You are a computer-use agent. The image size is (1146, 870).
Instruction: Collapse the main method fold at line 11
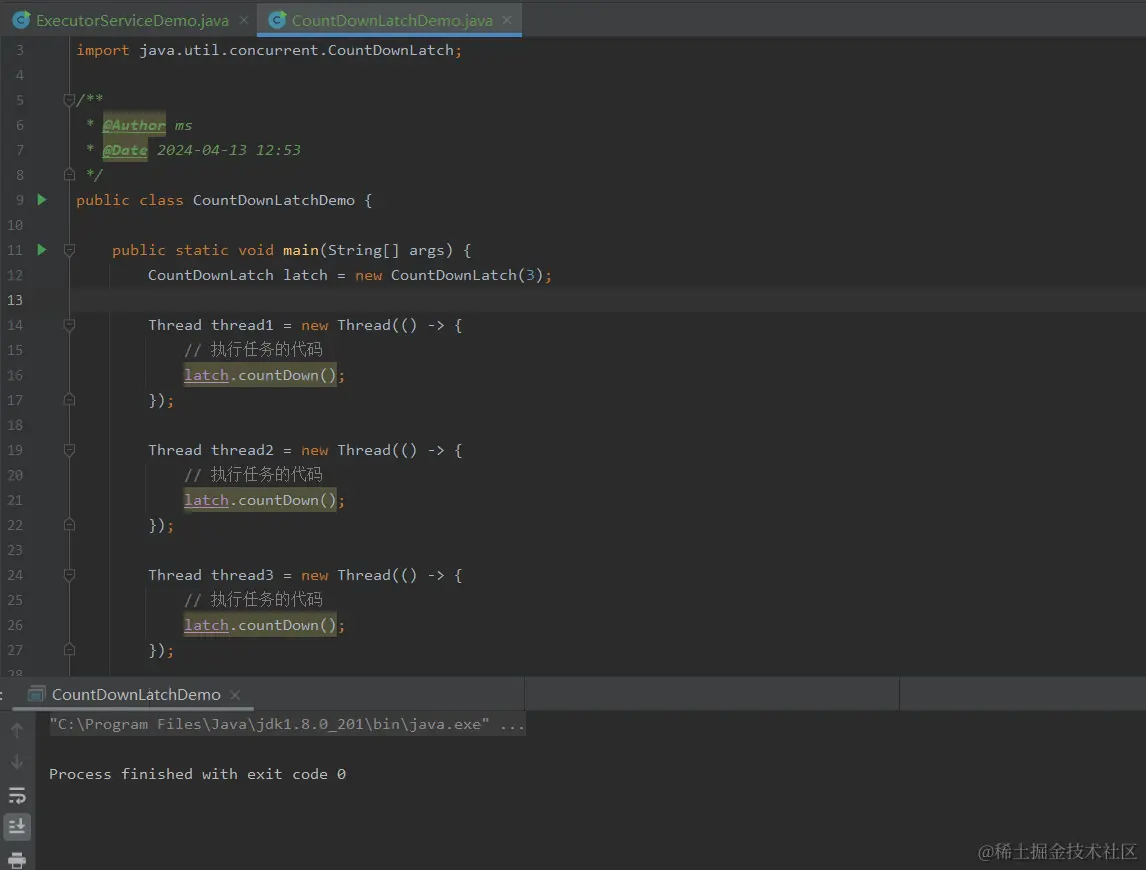(69, 250)
